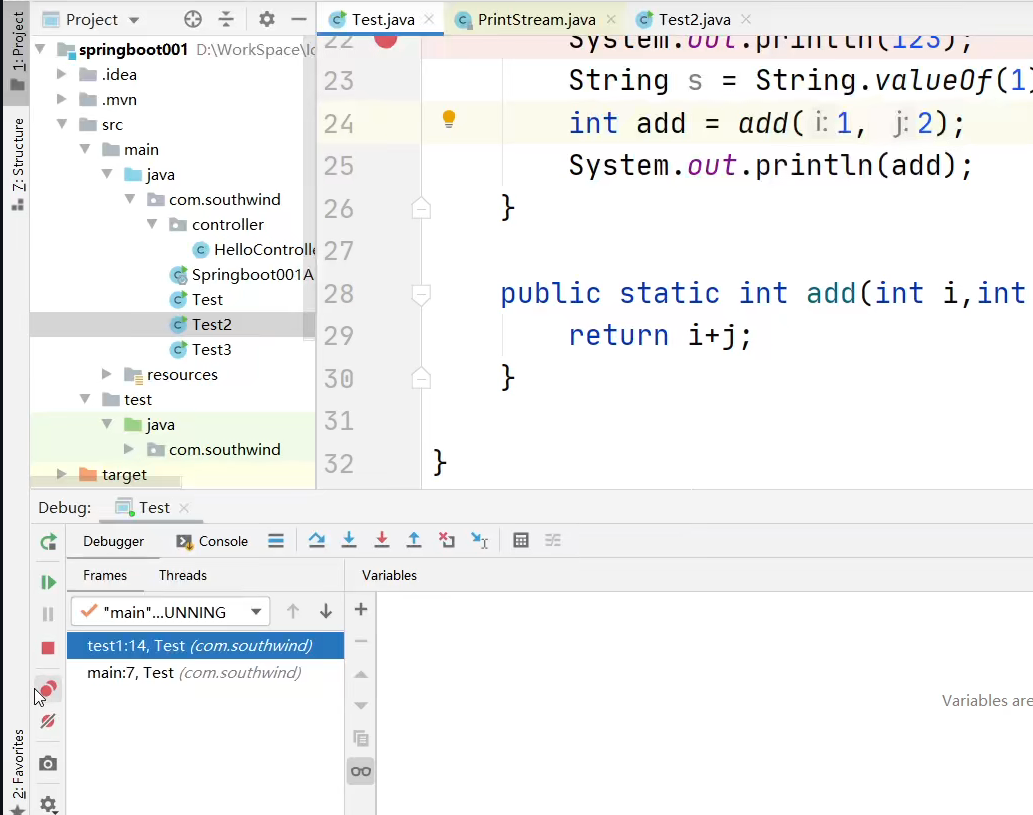Add new watch with plus icon
1033x815 pixels.
point(361,609)
